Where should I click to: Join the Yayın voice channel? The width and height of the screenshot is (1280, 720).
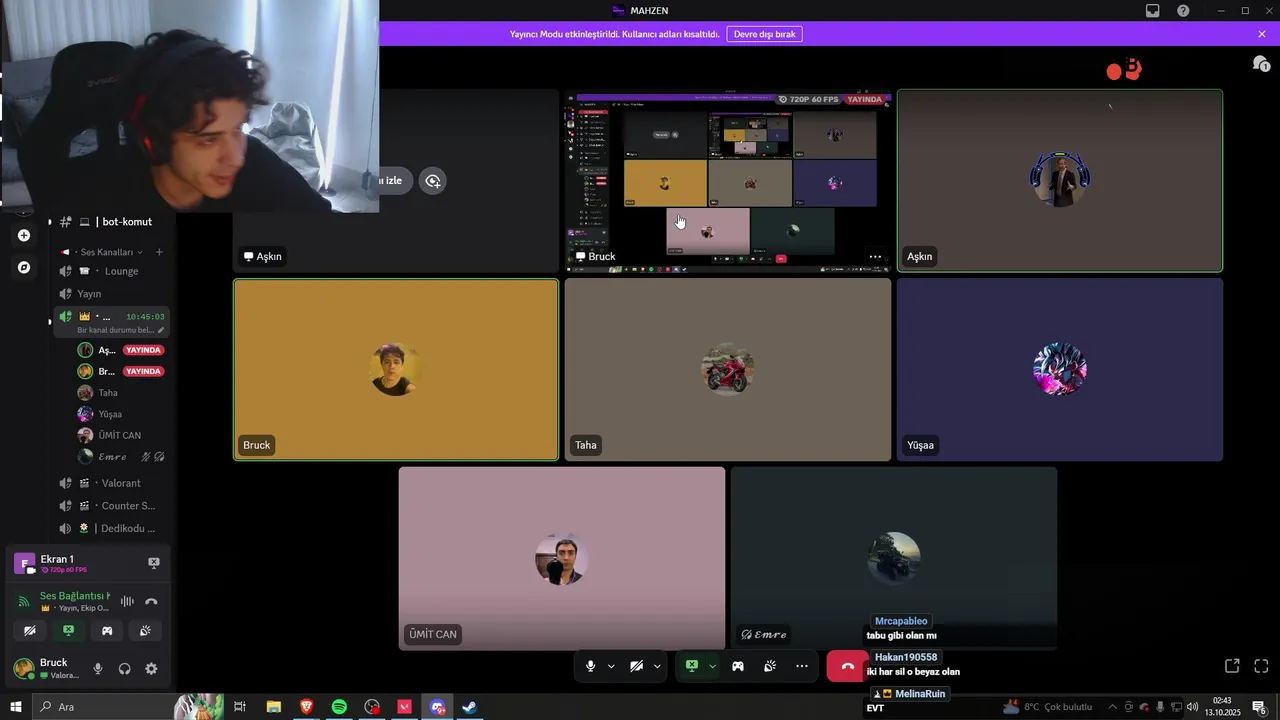tap(112, 294)
